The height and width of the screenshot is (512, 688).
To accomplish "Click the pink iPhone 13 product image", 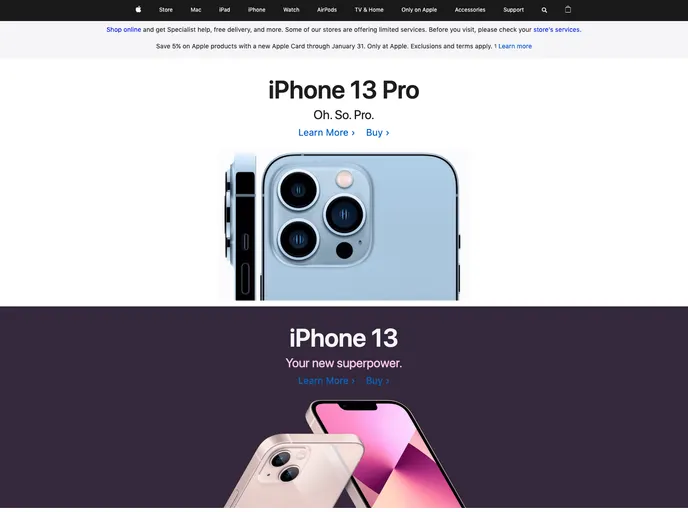I will [x=344, y=453].
